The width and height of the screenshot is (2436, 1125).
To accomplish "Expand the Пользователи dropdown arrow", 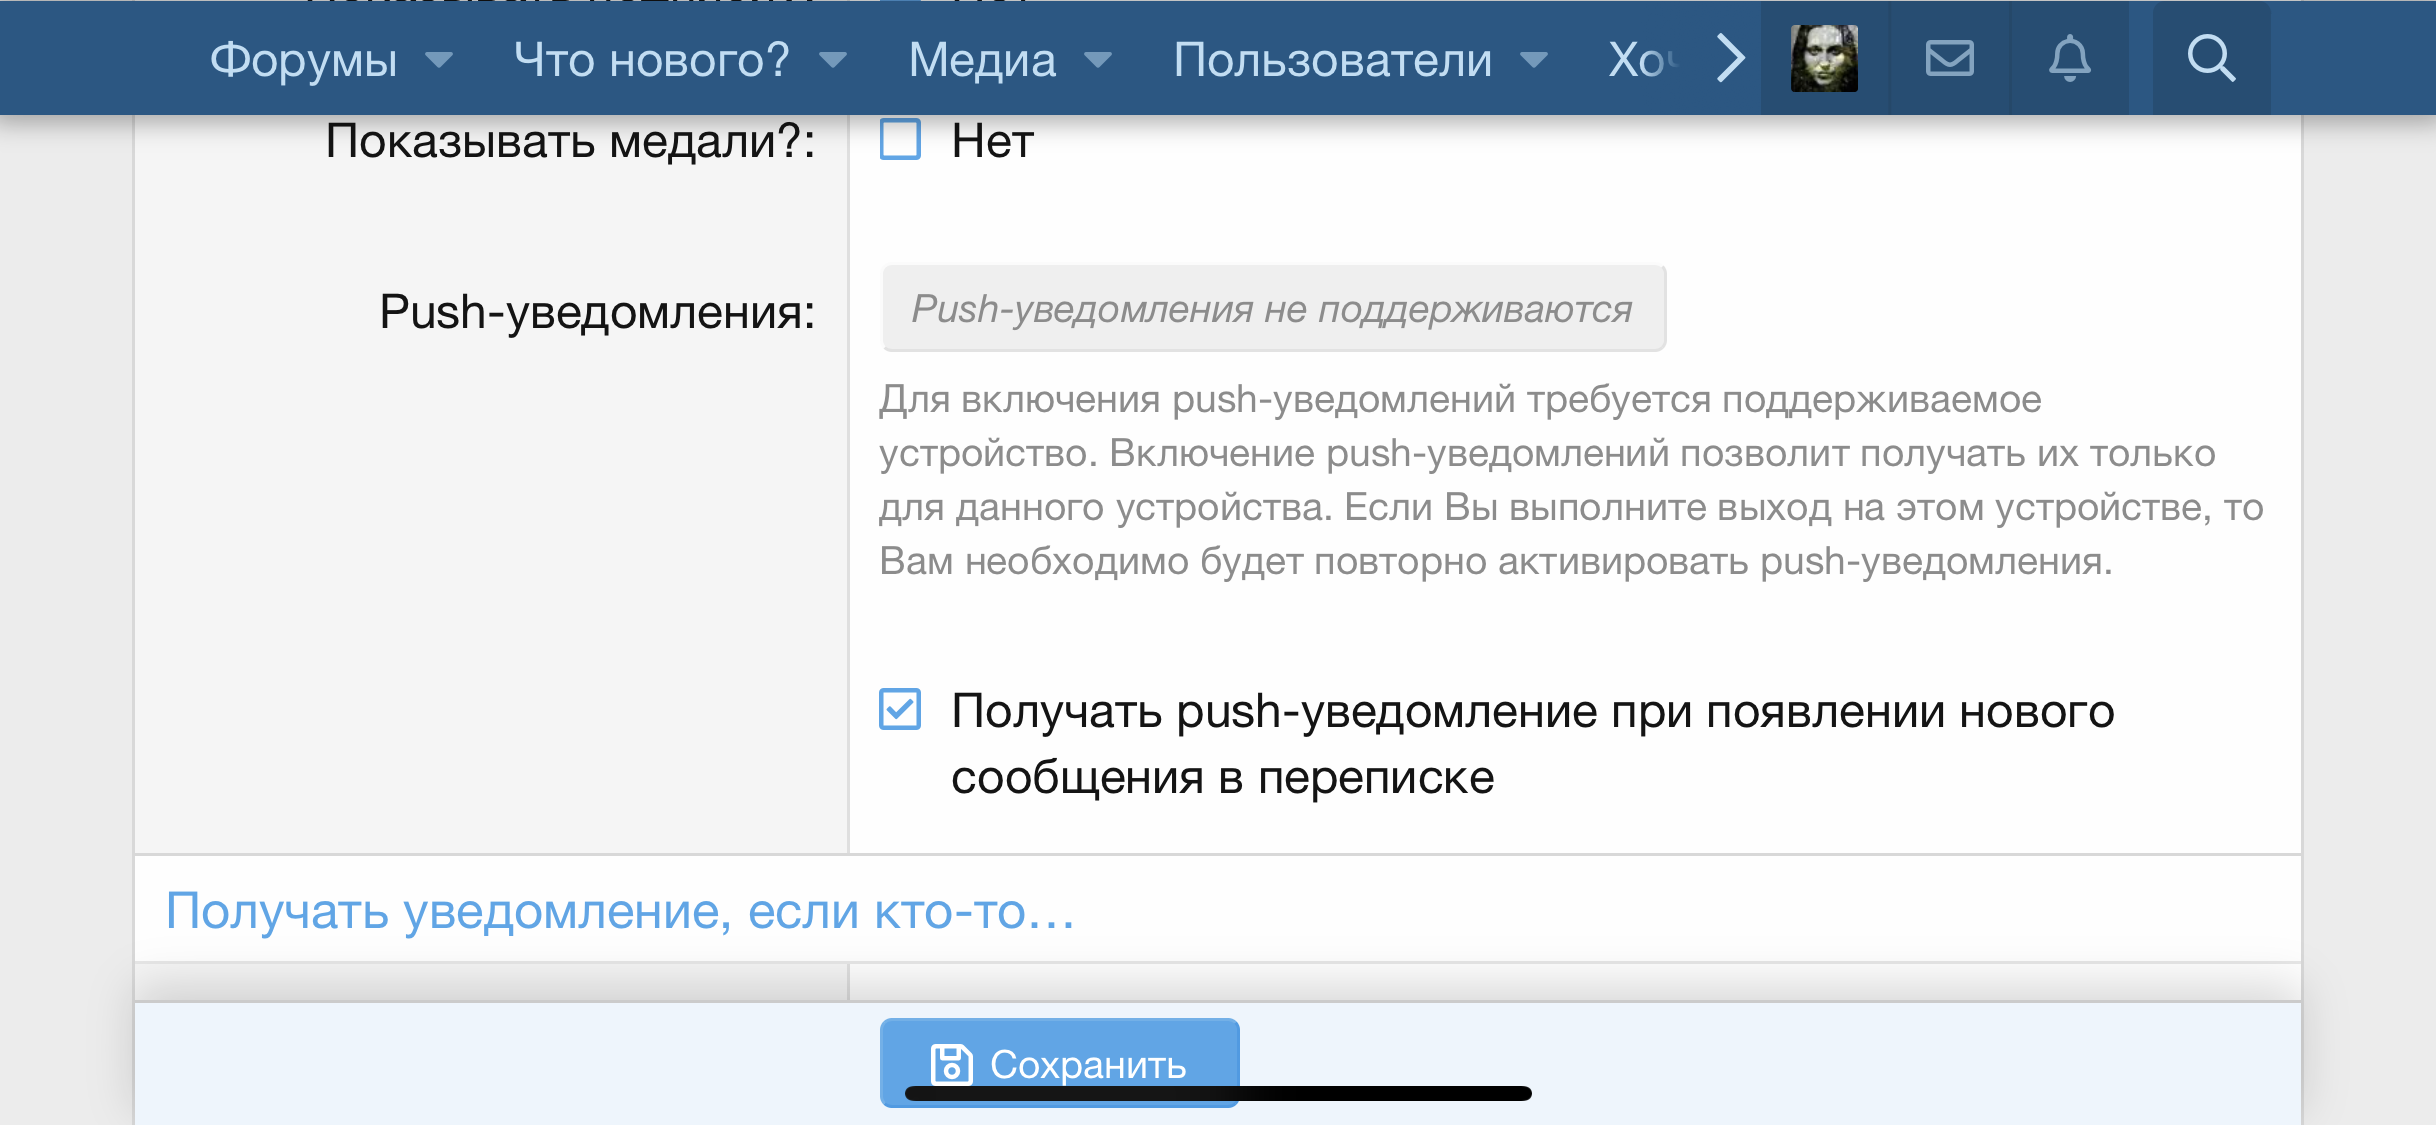I will click(1533, 62).
